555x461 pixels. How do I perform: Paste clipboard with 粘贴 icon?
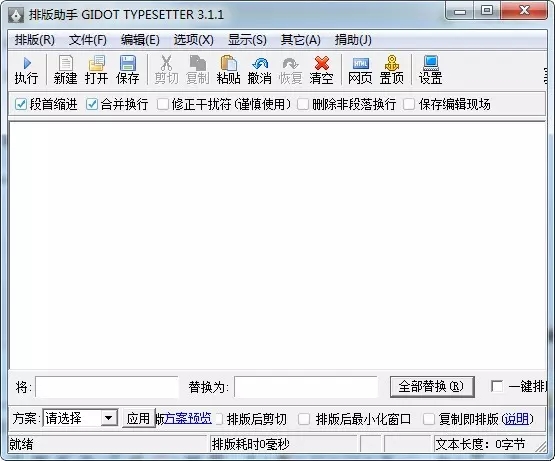point(229,70)
